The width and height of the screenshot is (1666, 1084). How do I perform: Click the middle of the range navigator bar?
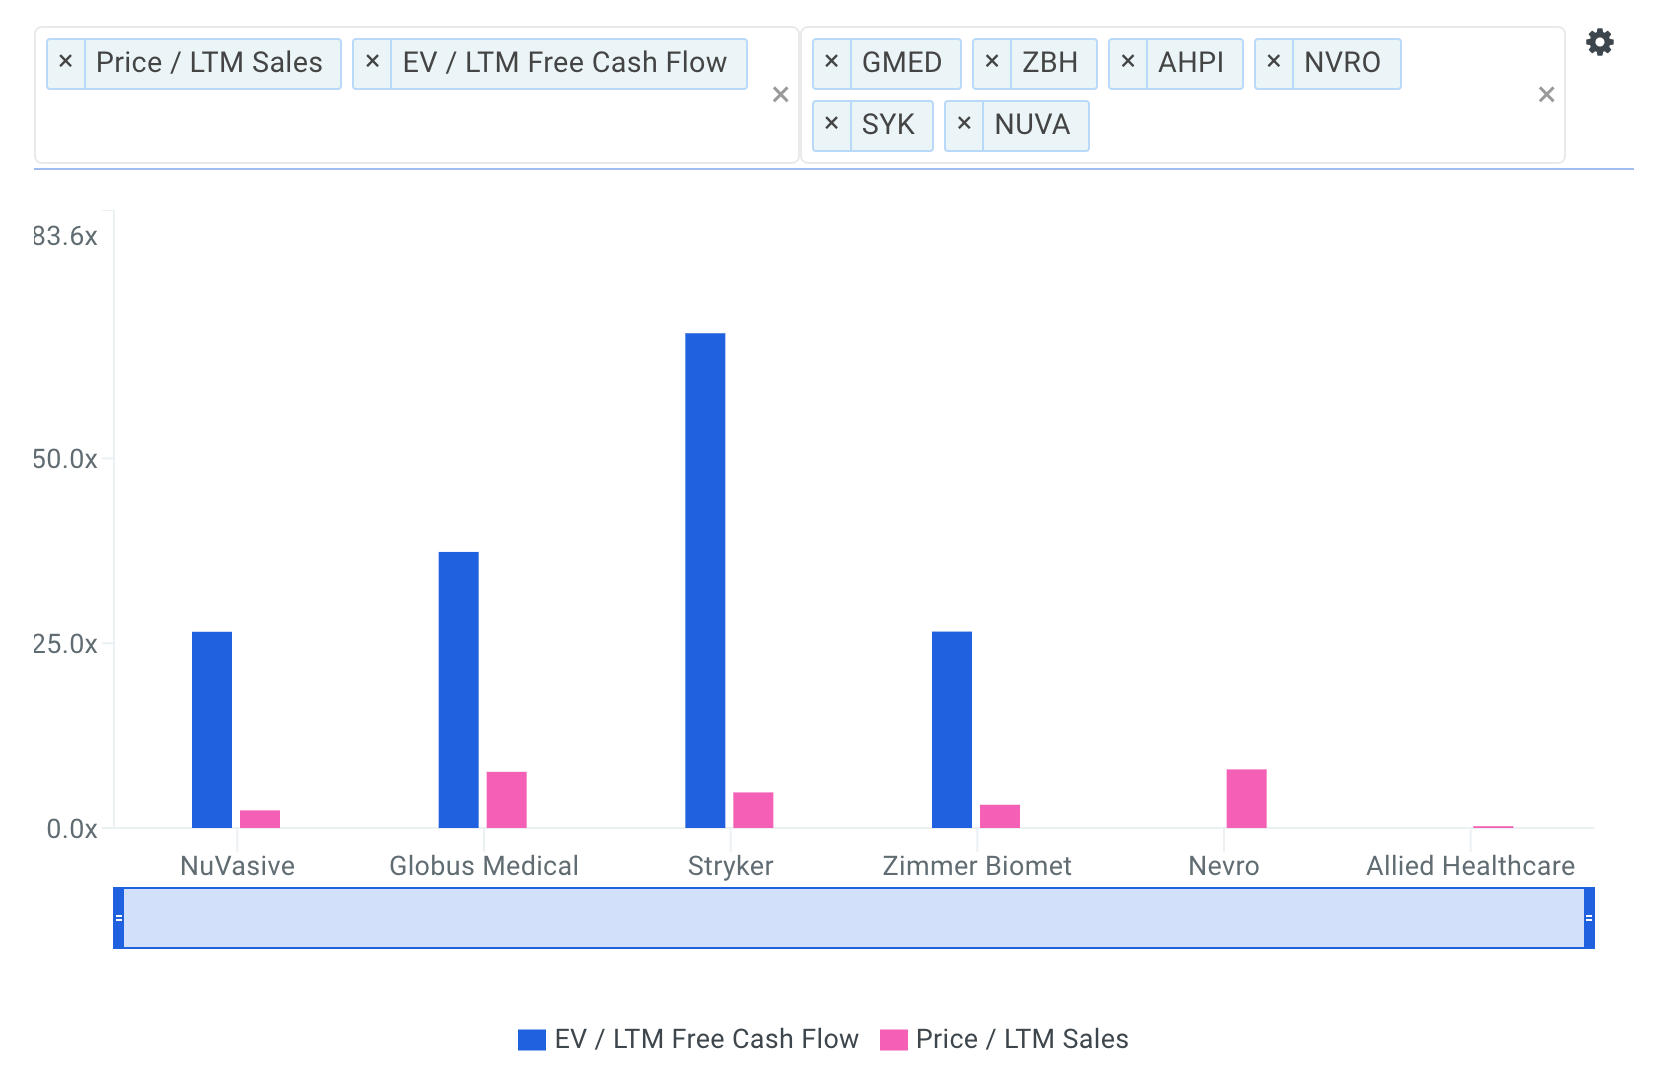pos(854,918)
